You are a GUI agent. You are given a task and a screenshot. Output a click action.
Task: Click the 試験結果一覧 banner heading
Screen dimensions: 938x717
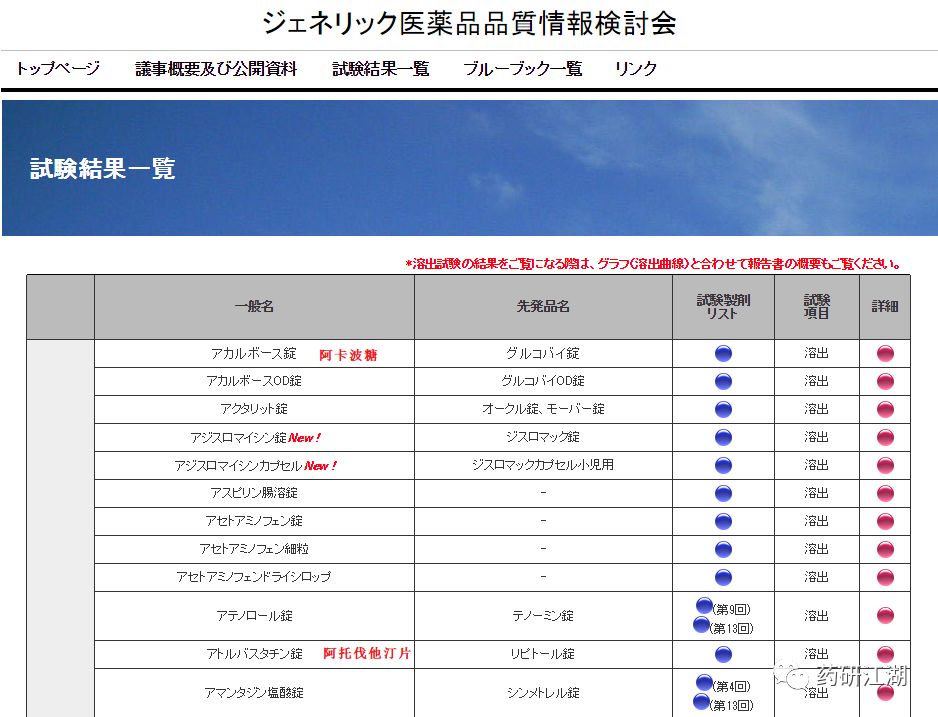pyautogui.click(x=102, y=169)
